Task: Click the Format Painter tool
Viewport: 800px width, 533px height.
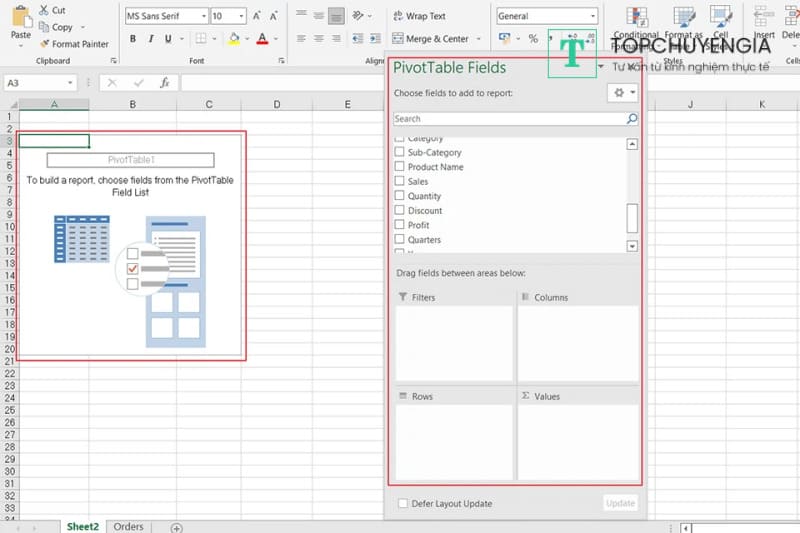Action: [x=74, y=44]
